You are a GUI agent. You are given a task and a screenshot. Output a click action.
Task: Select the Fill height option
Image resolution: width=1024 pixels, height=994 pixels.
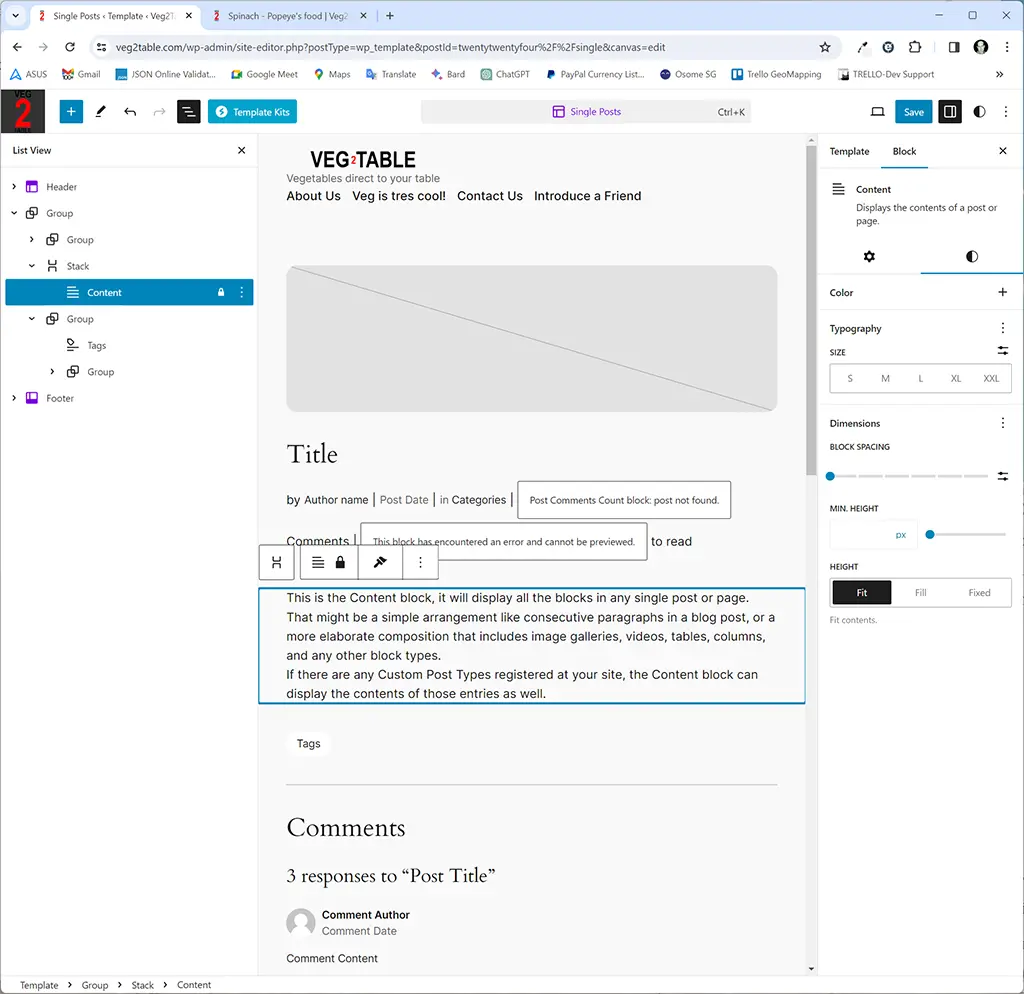pyautogui.click(x=920, y=592)
